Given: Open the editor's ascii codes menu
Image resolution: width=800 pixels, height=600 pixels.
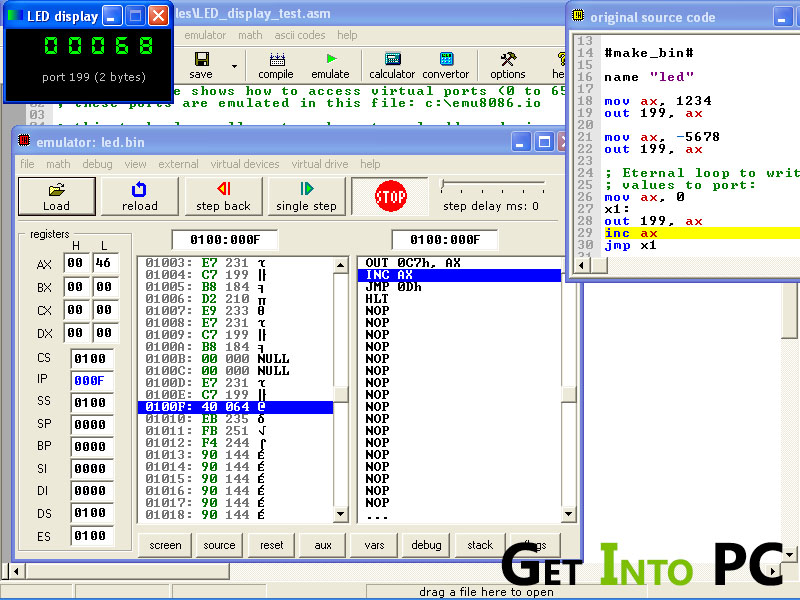Looking at the screenshot, I should [300, 35].
